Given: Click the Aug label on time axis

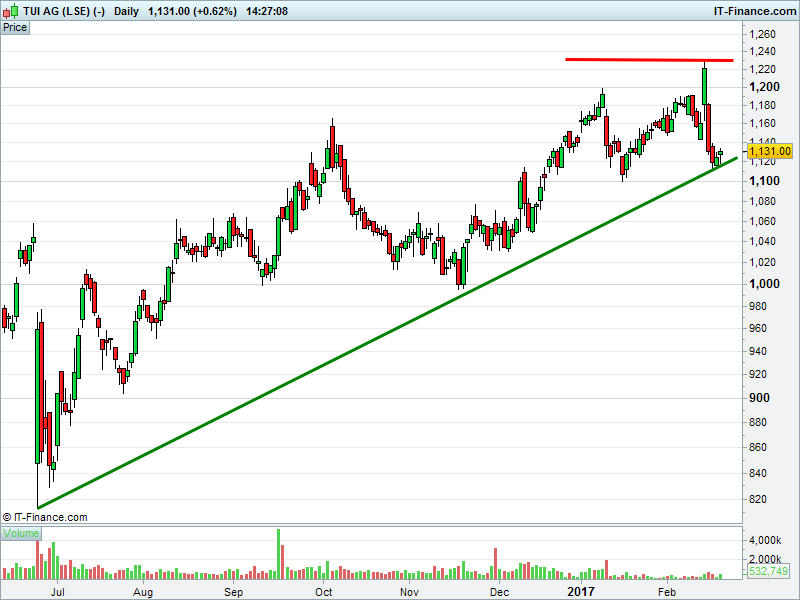Looking at the screenshot, I should point(143,592).
